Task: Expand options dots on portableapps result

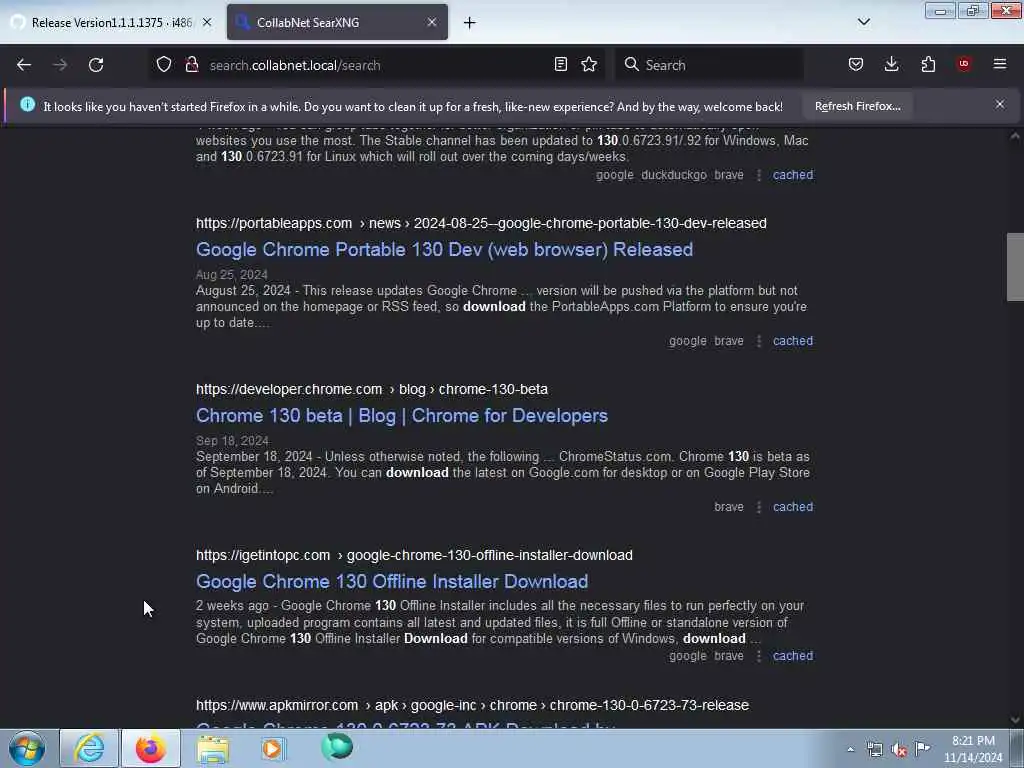Action: 759,341
